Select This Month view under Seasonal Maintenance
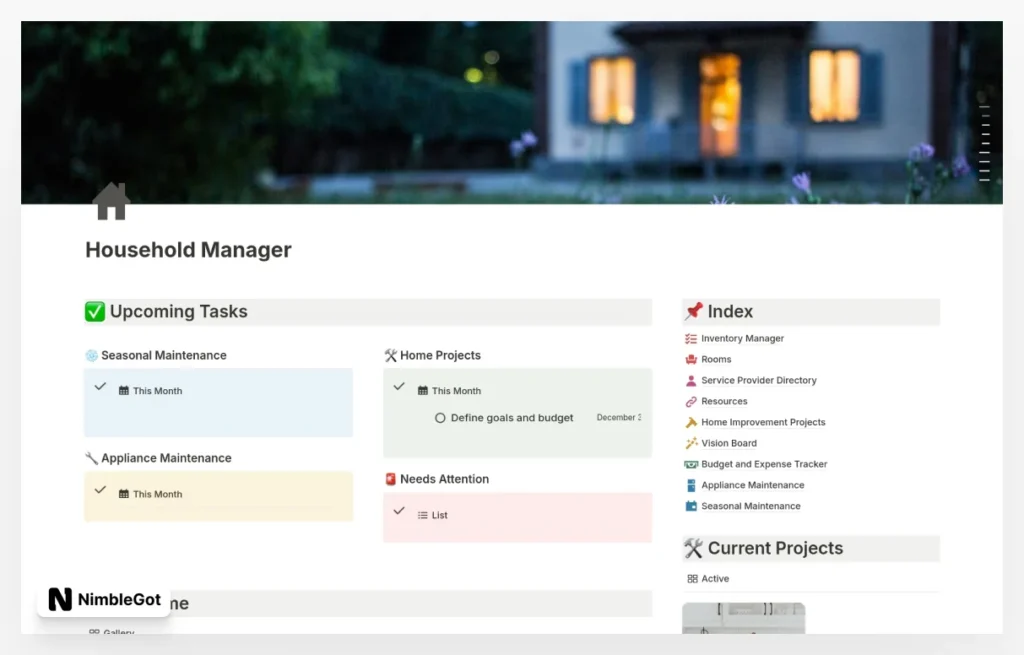 click(x=150, y=391)
